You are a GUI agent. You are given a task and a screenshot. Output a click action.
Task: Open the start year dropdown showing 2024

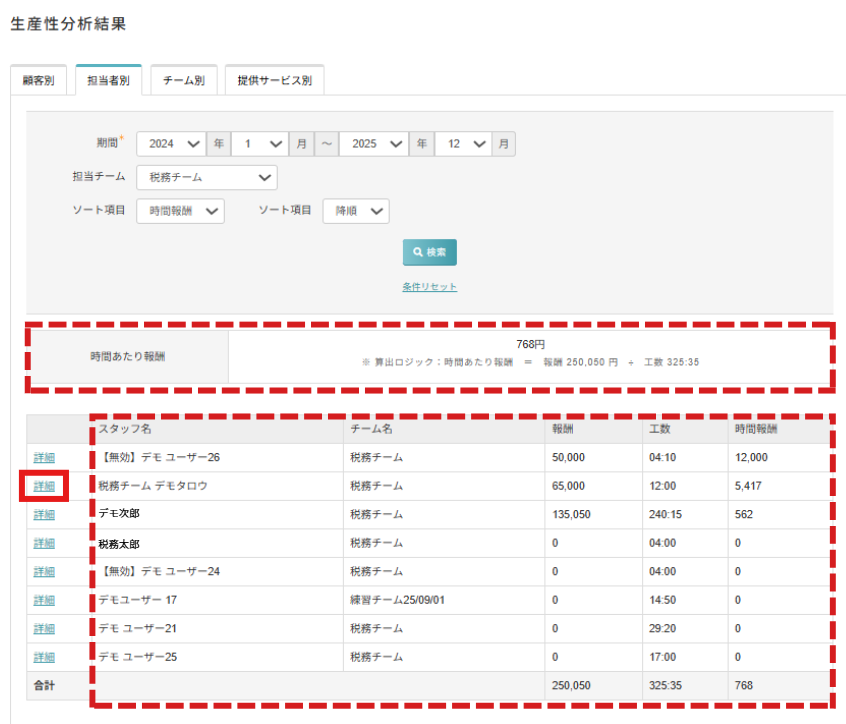coord(171,144)
